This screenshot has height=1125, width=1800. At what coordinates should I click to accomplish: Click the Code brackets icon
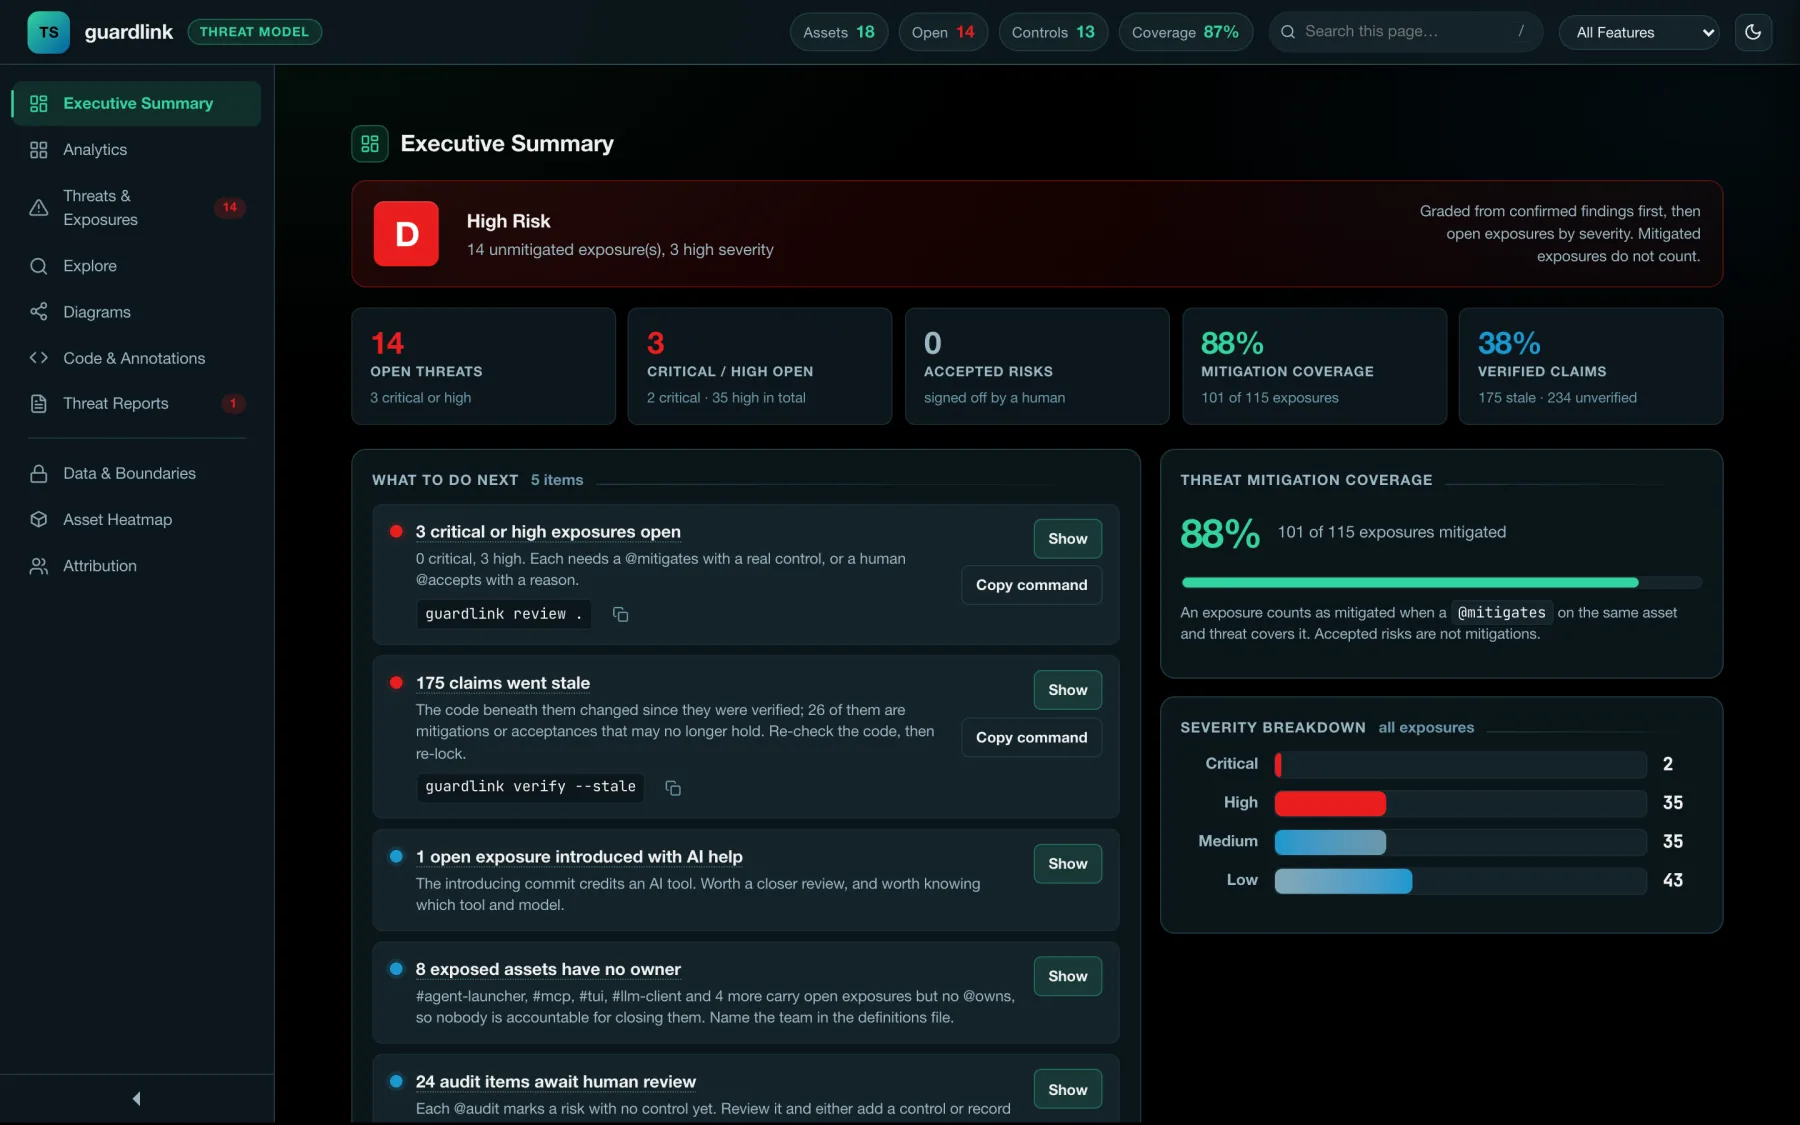click(x=39, y=358)
